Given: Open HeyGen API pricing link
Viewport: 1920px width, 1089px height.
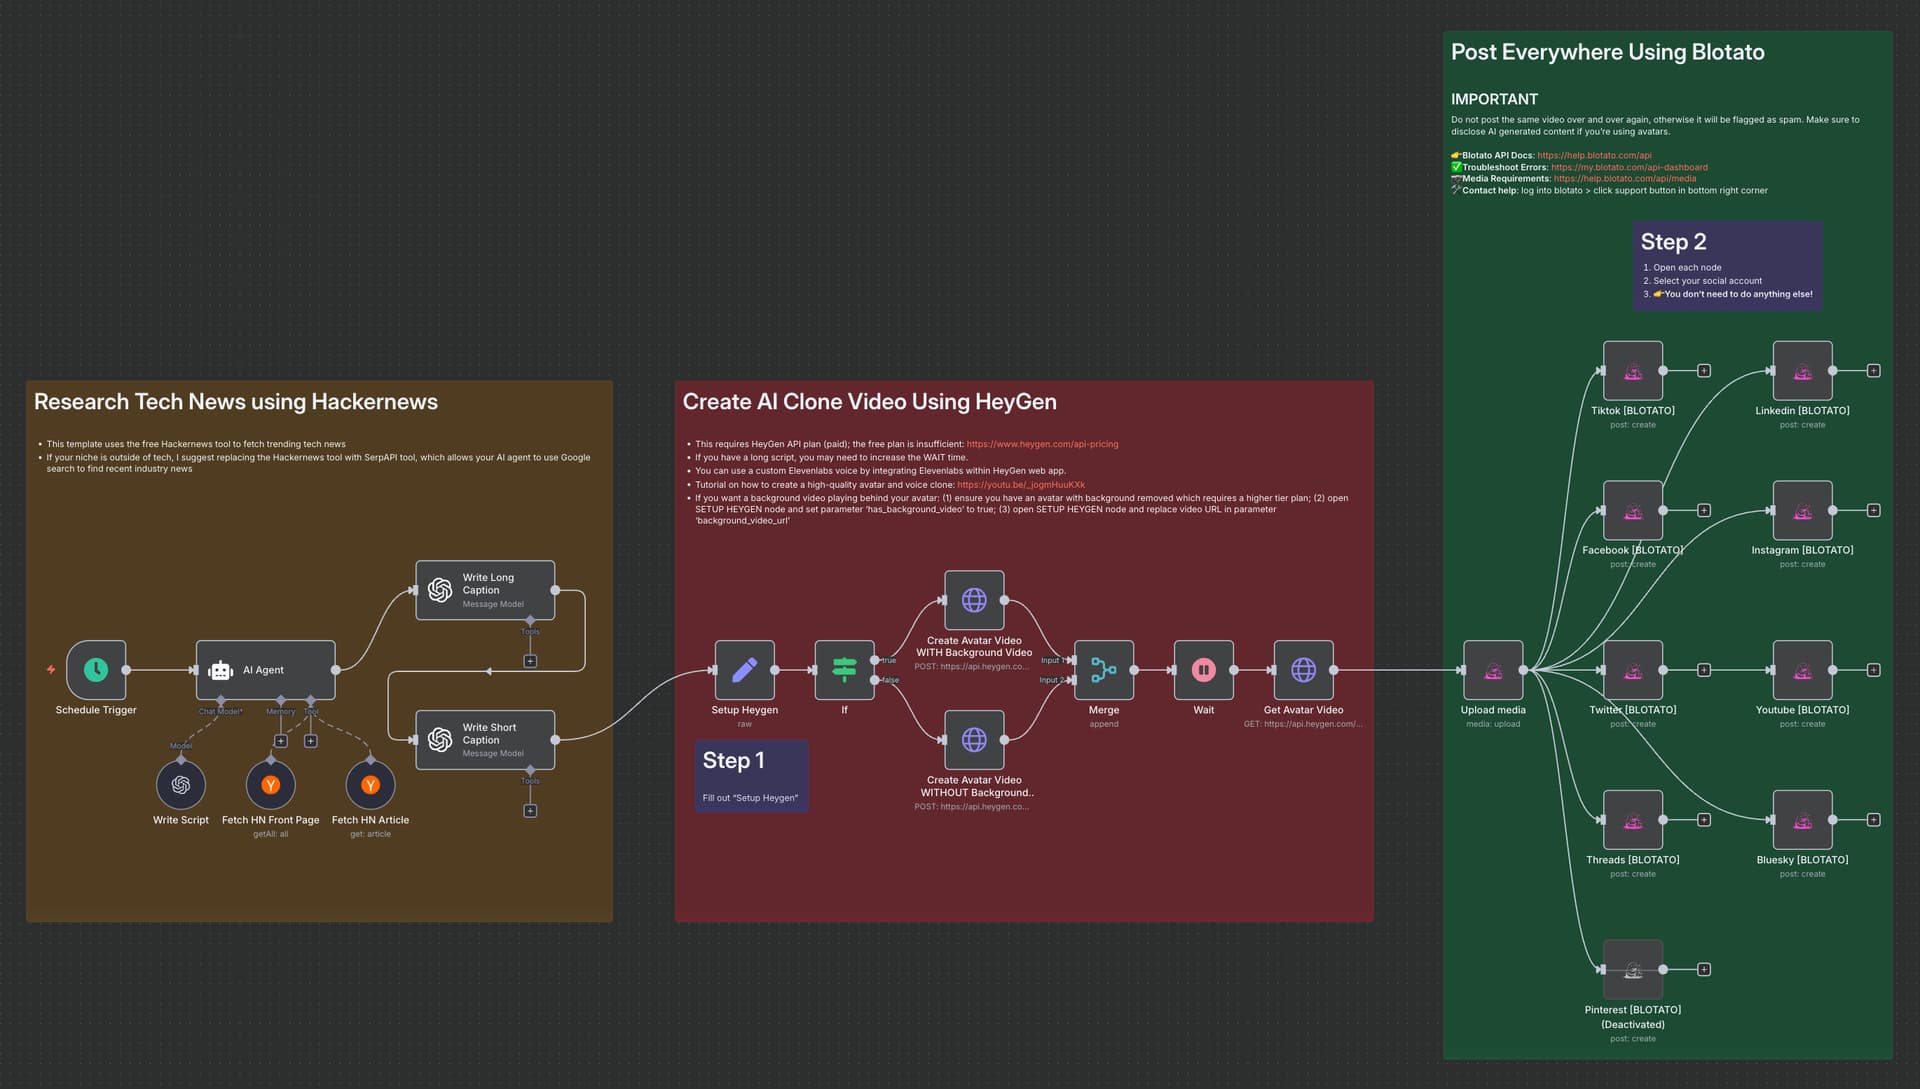Looking at the screenshot, I should [1042, 444].
